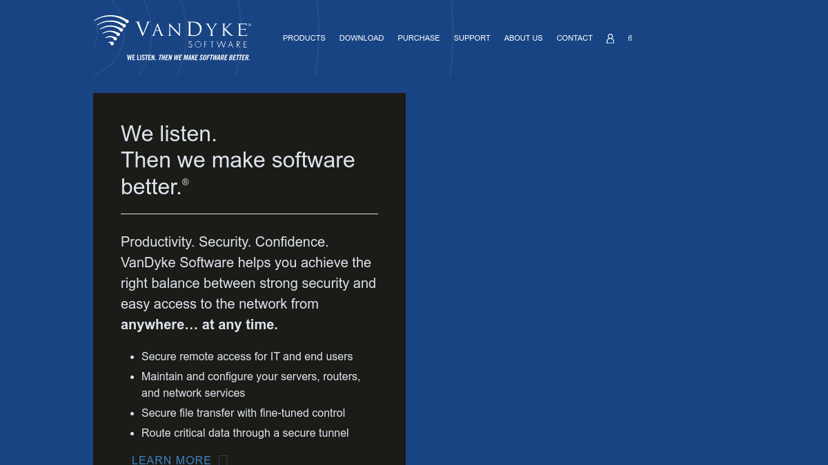This screenshot has height=465, width=828.
Task: Open the About Us menu
Action: click(x=523, y=38)
